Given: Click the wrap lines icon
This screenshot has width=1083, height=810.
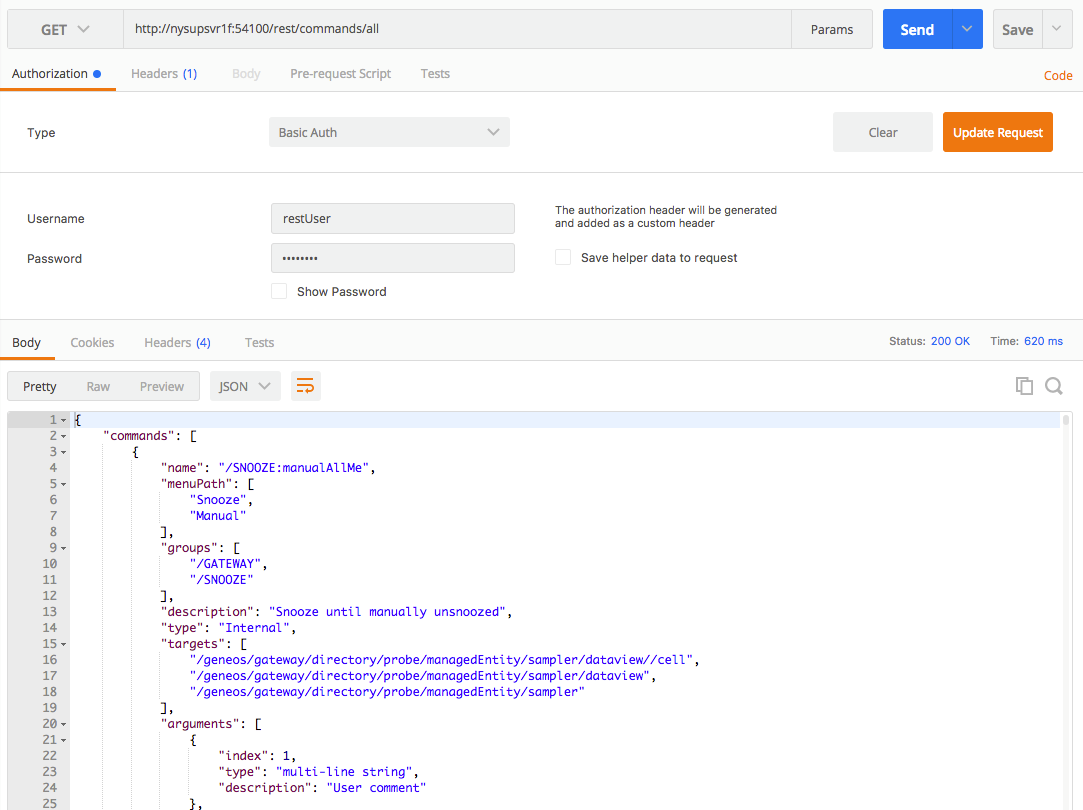Looking at the screenshot, I should coord(306,386).
